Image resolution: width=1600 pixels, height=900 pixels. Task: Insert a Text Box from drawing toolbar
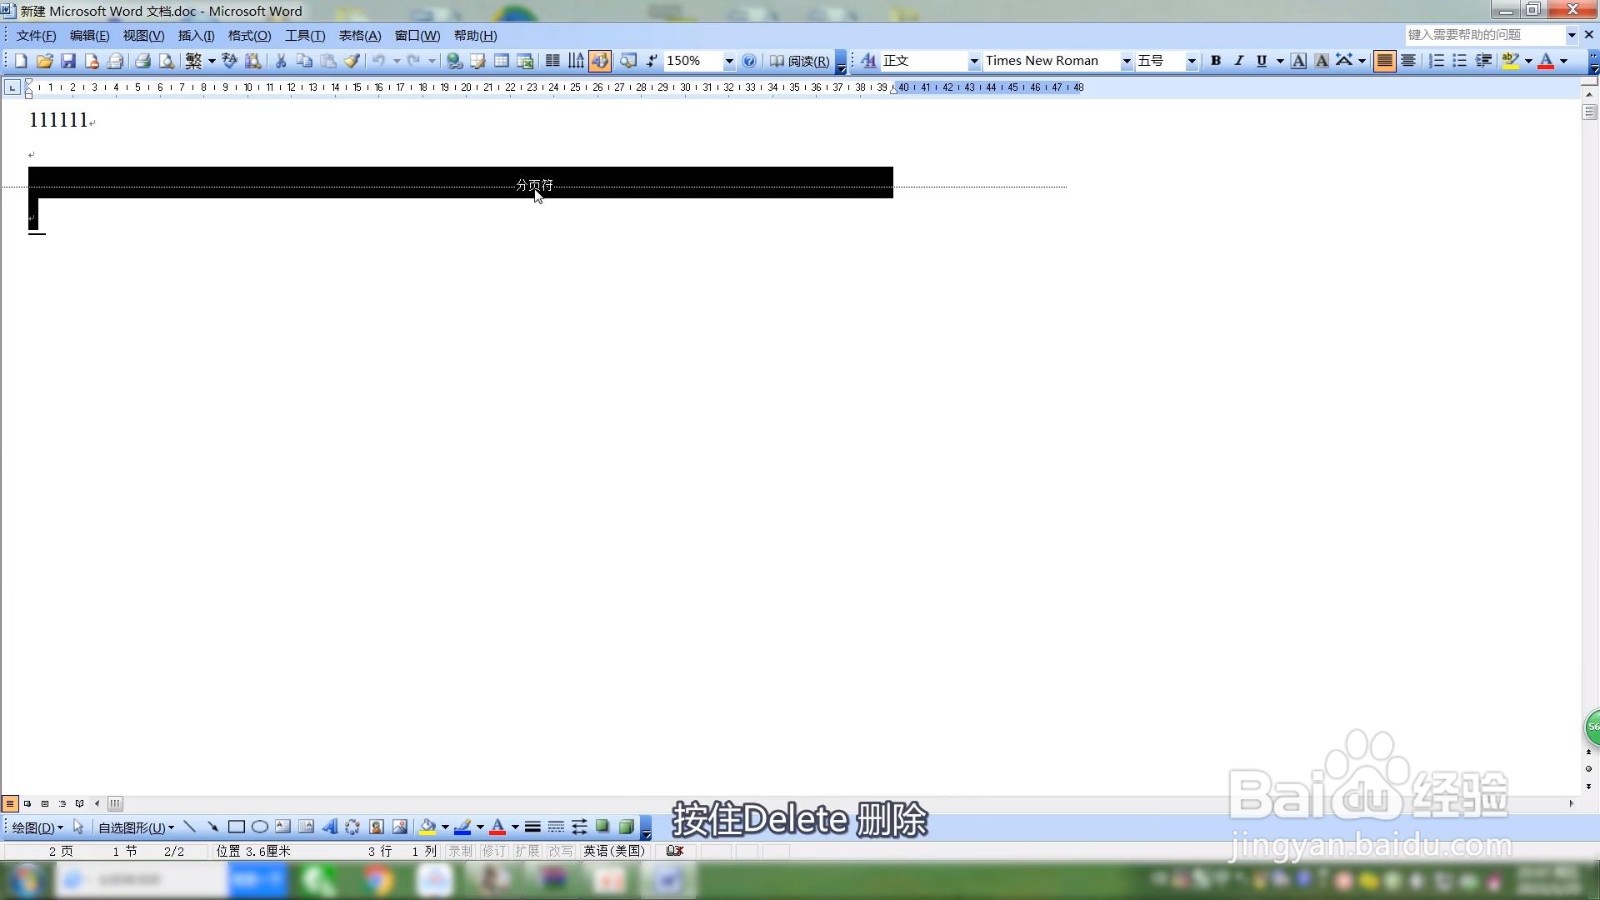point(283,827)
